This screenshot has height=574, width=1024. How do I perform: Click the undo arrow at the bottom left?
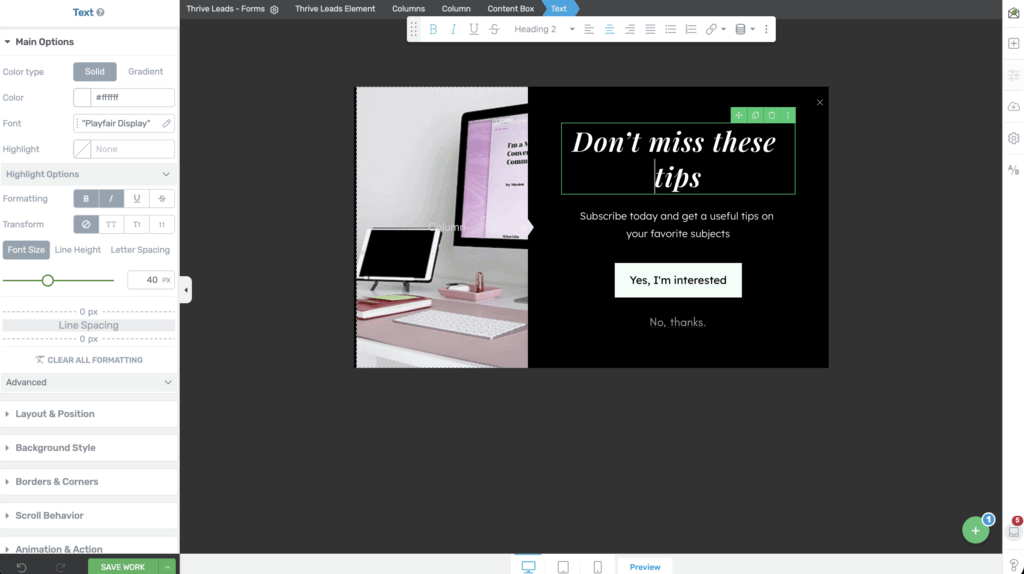22,567
